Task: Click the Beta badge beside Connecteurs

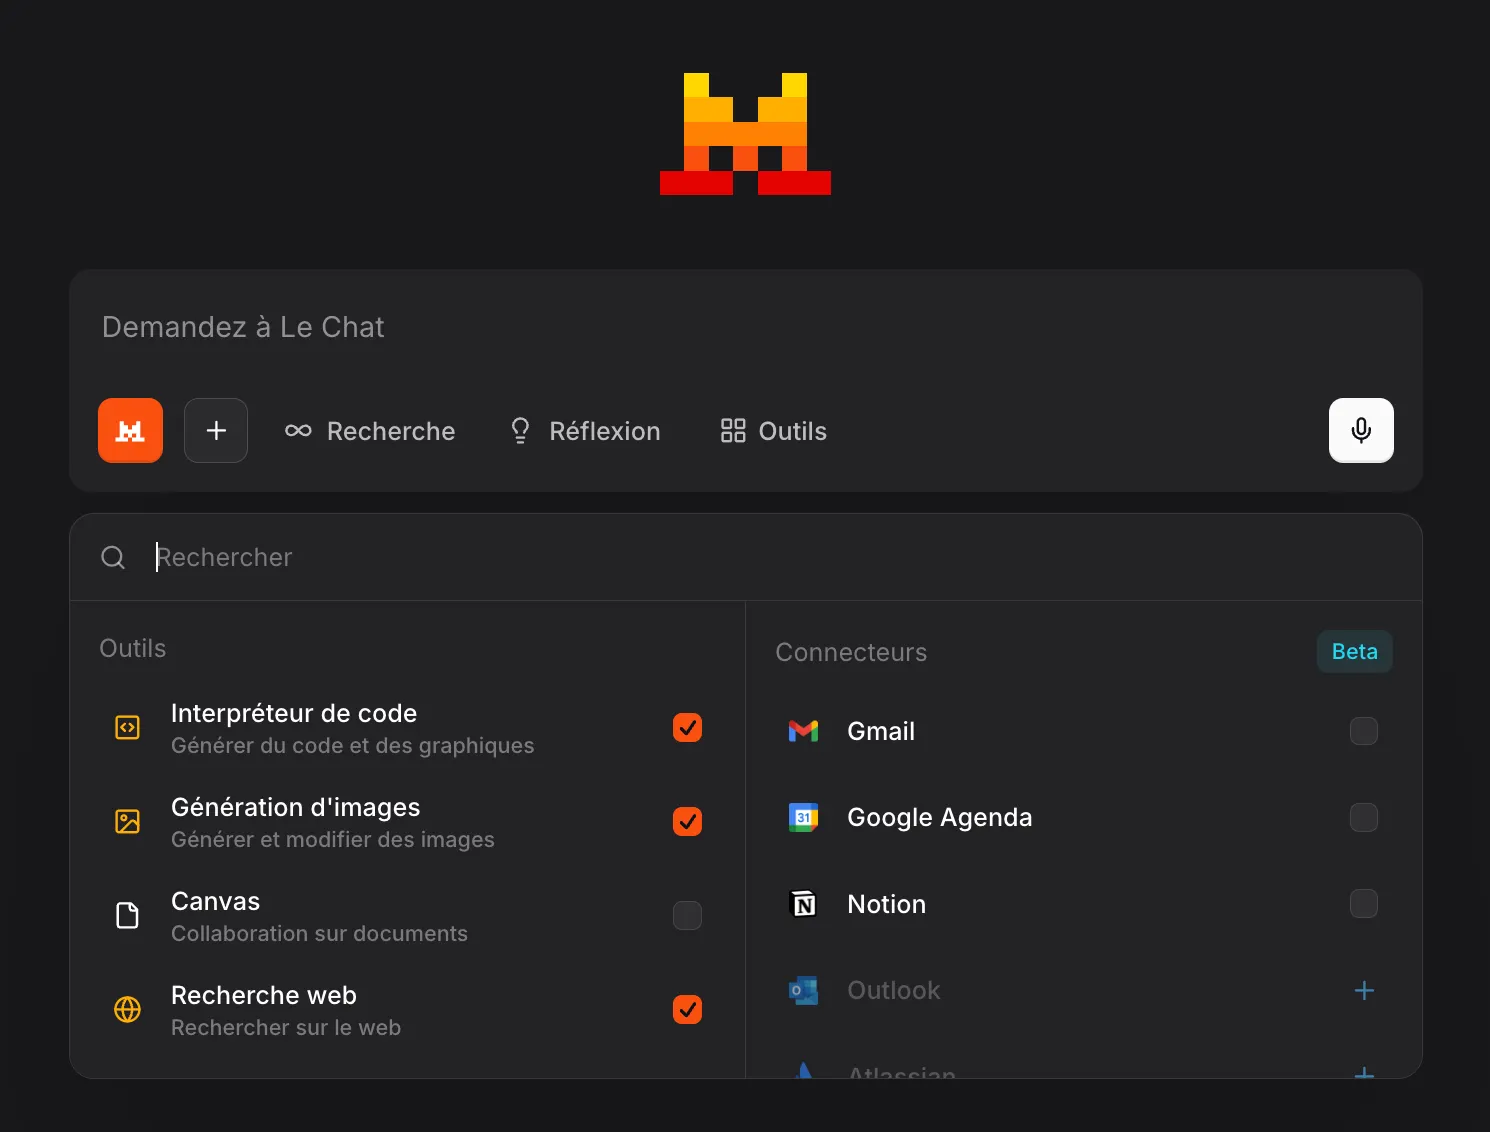Action: pyautogui.click(x=1354, y=652)
